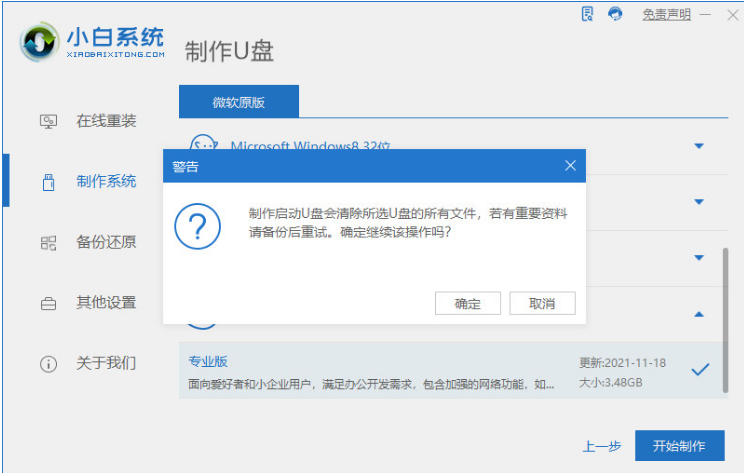Confirm with the 确定 button
This screenshot has width=744, height=473.
(x=468, y=303)
